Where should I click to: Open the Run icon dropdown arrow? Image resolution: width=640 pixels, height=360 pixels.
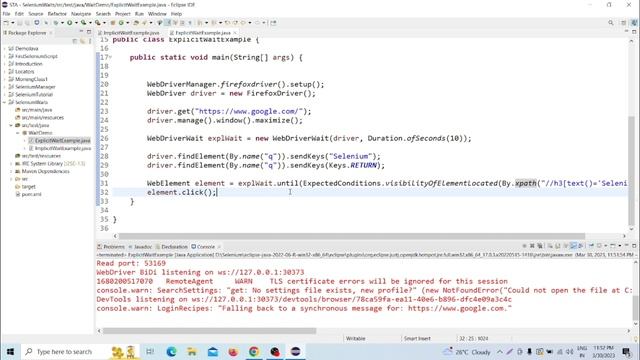[x=76, y=23]
